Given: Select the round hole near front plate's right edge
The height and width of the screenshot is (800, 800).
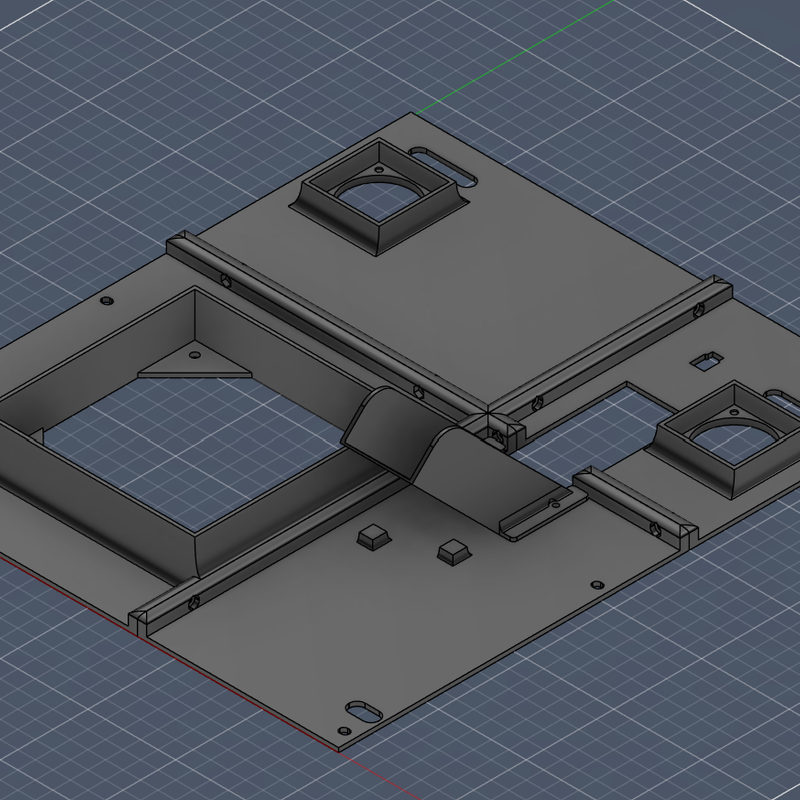Looking at the screenshot, I should (597, 585).
